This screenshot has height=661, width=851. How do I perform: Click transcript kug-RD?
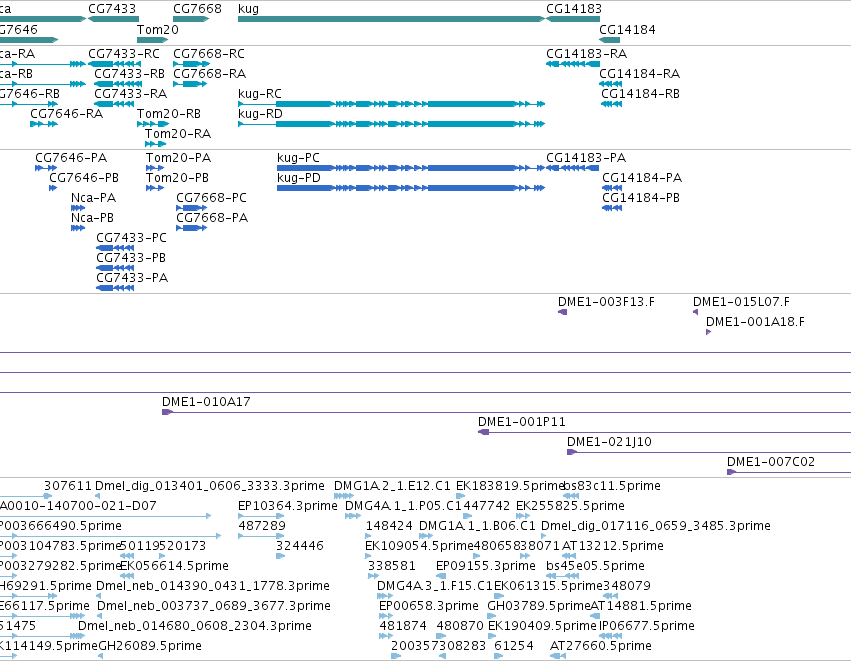[391, 124]
